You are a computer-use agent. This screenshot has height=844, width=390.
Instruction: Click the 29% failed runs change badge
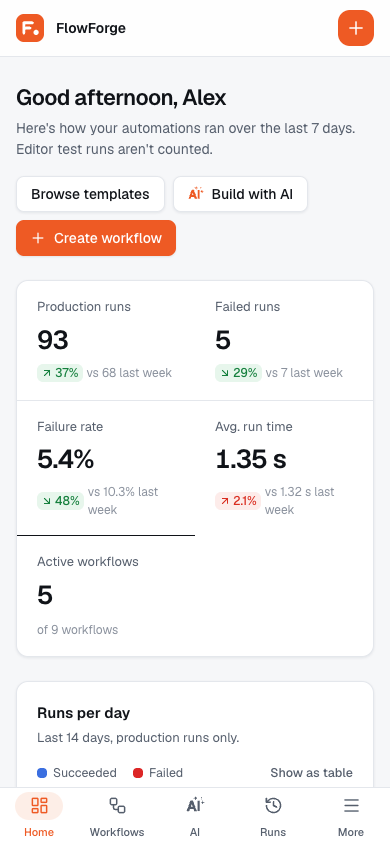(238, 372)
